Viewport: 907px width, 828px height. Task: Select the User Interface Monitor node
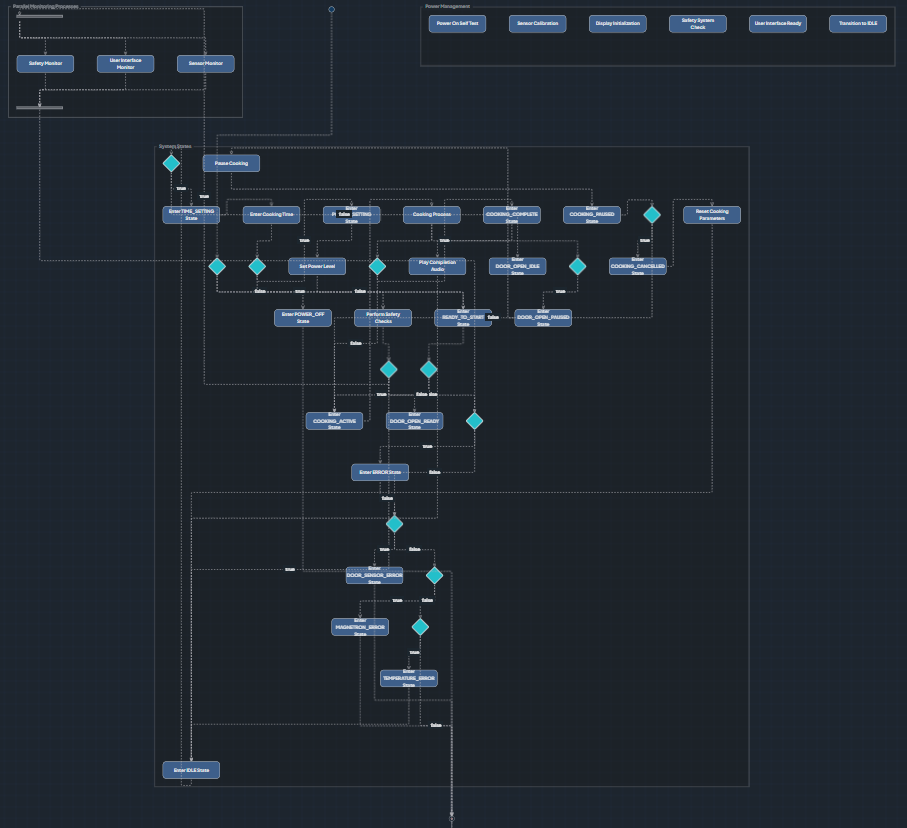pyautogui.click(x=126, y=64)
